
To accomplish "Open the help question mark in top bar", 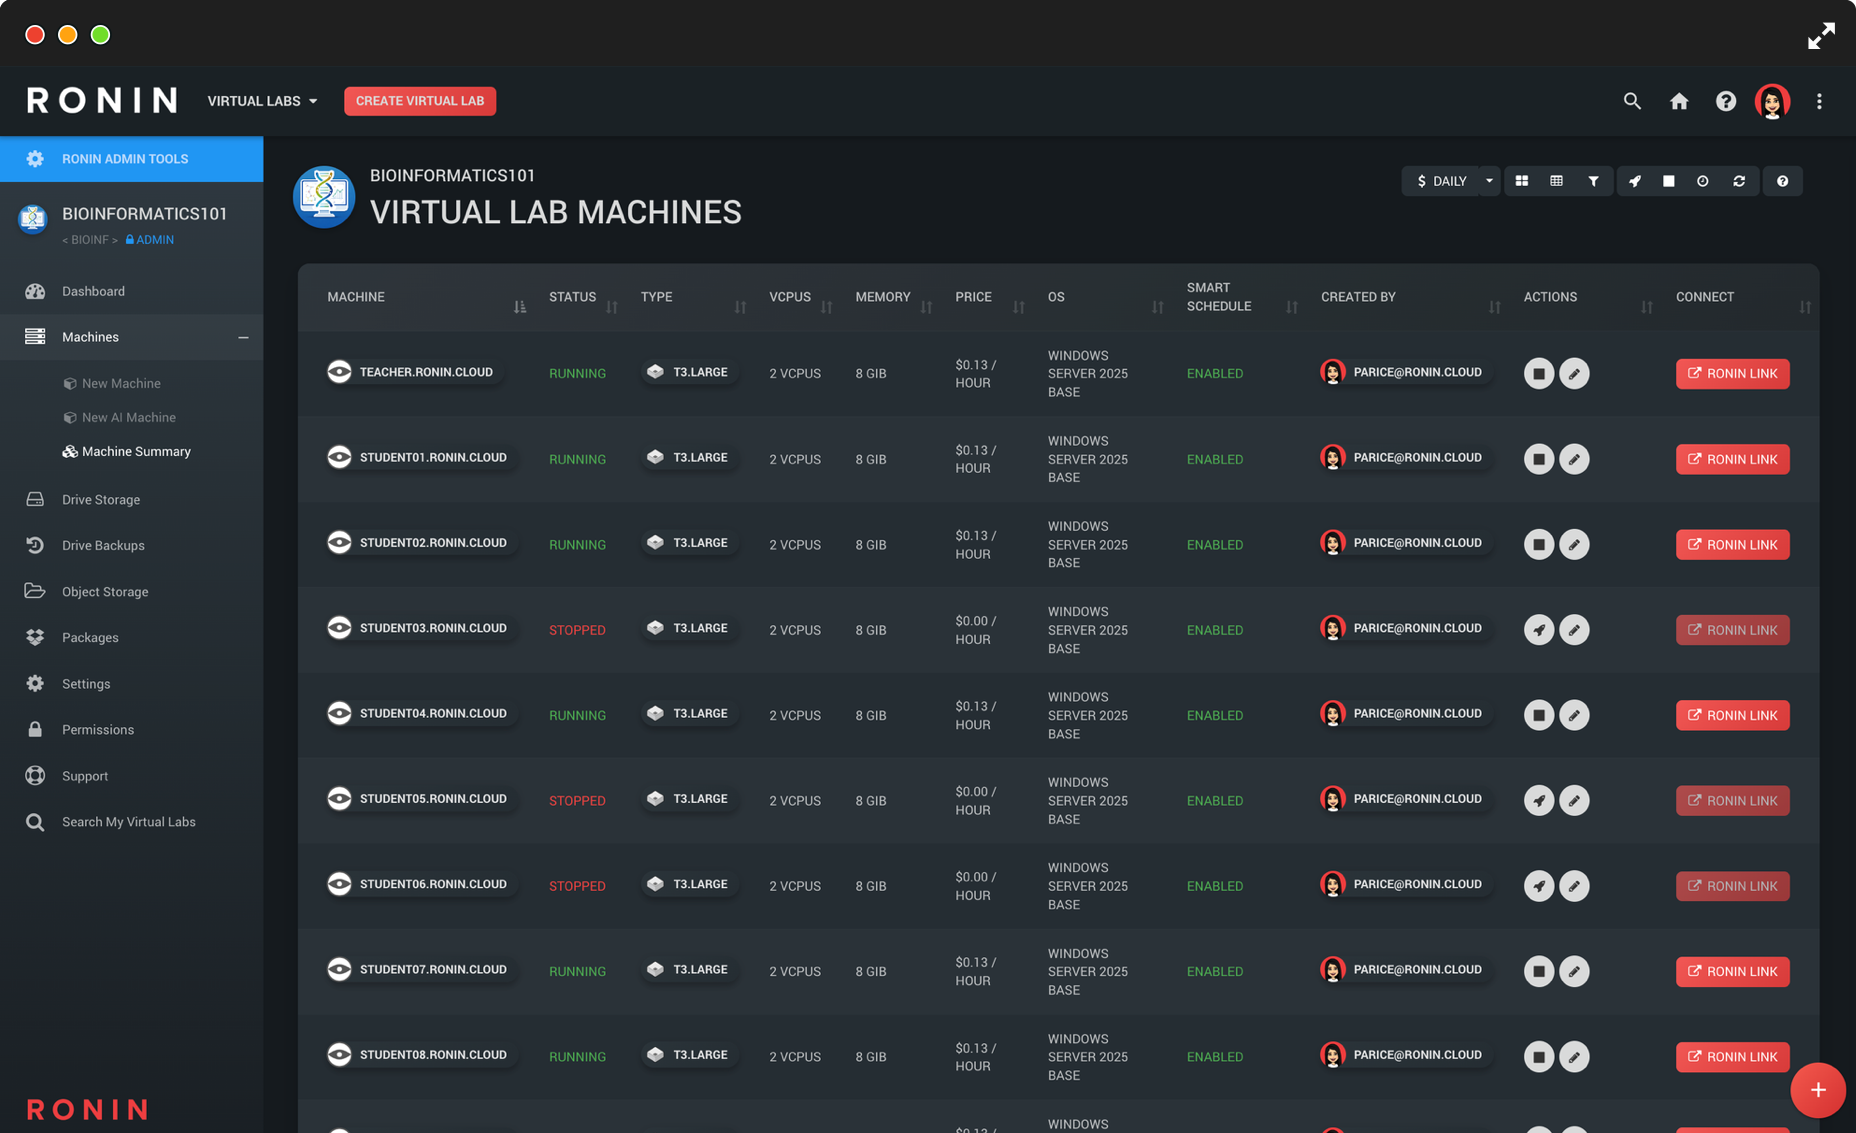I will click(x=1726, y=101).
